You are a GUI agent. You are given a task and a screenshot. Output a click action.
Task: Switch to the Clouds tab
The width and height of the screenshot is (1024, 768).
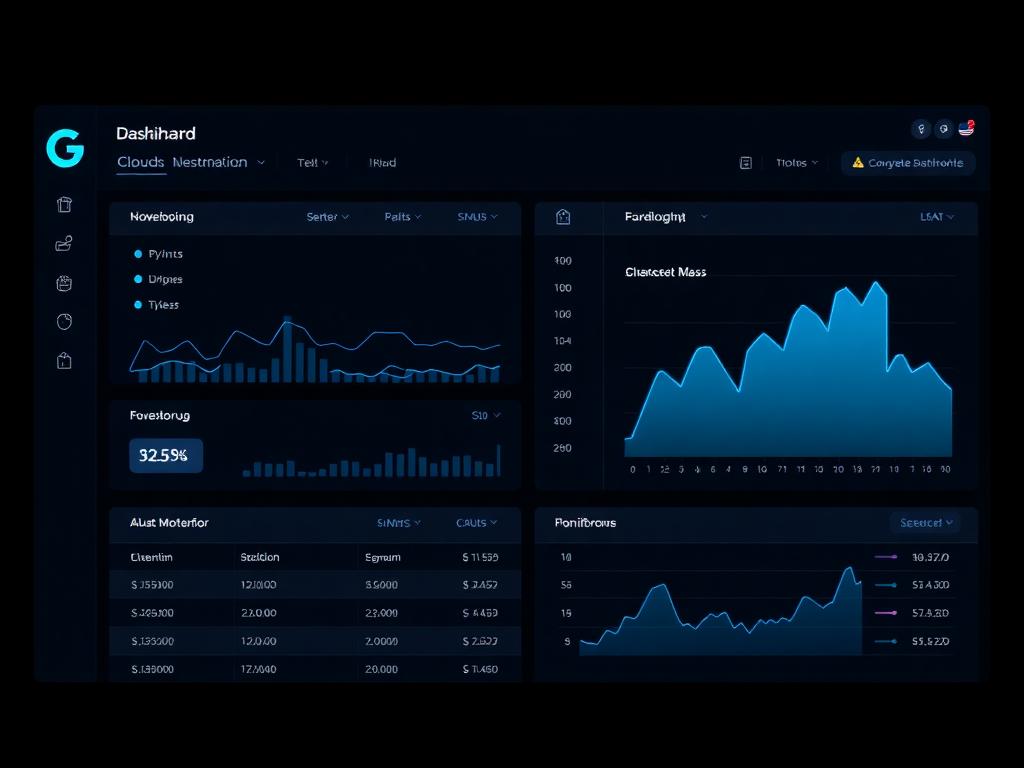click(x=141, y=162)
